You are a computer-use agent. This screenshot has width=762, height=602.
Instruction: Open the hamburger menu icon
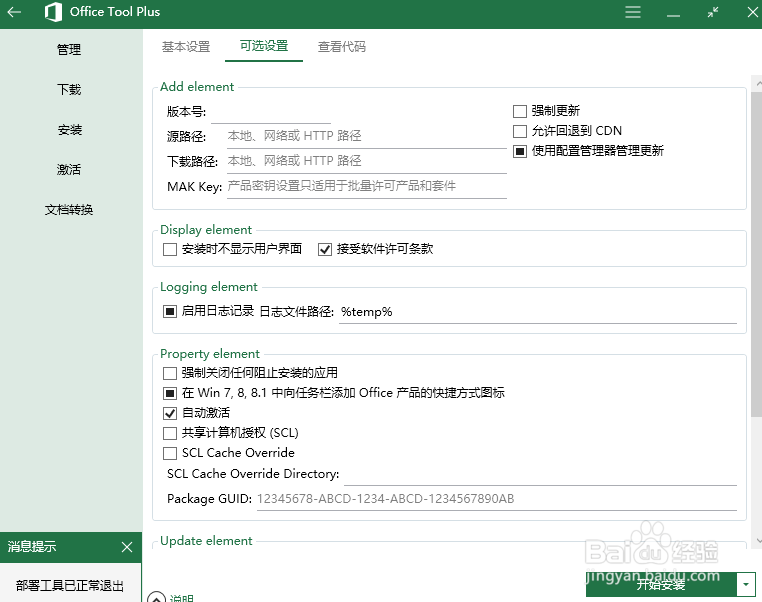[x=633, y=12]
